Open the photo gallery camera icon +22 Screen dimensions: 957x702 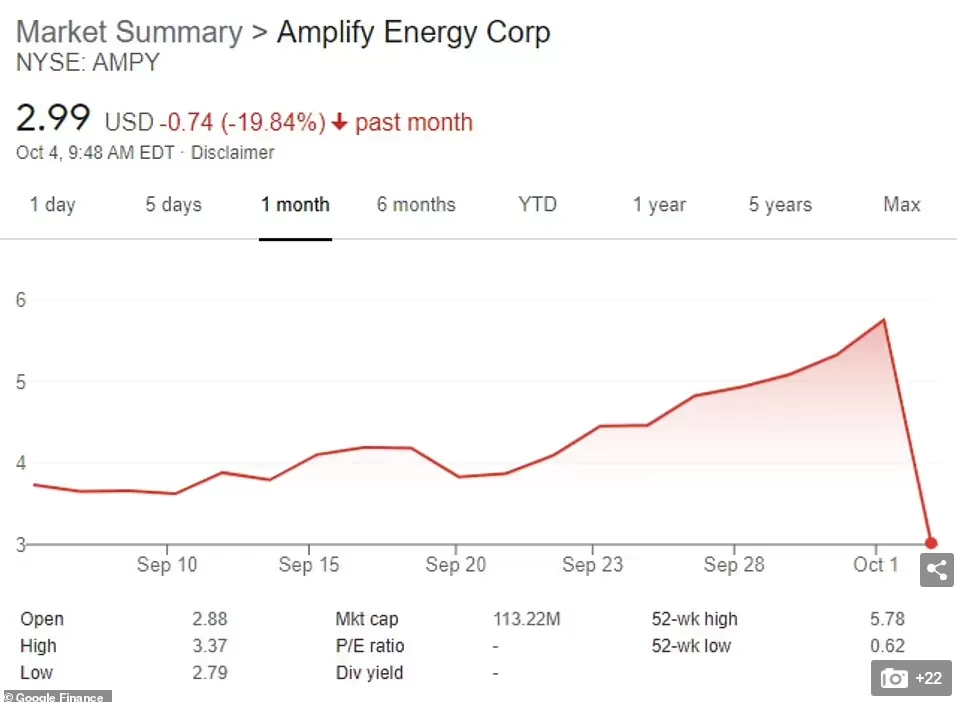[x=911, y=678]
